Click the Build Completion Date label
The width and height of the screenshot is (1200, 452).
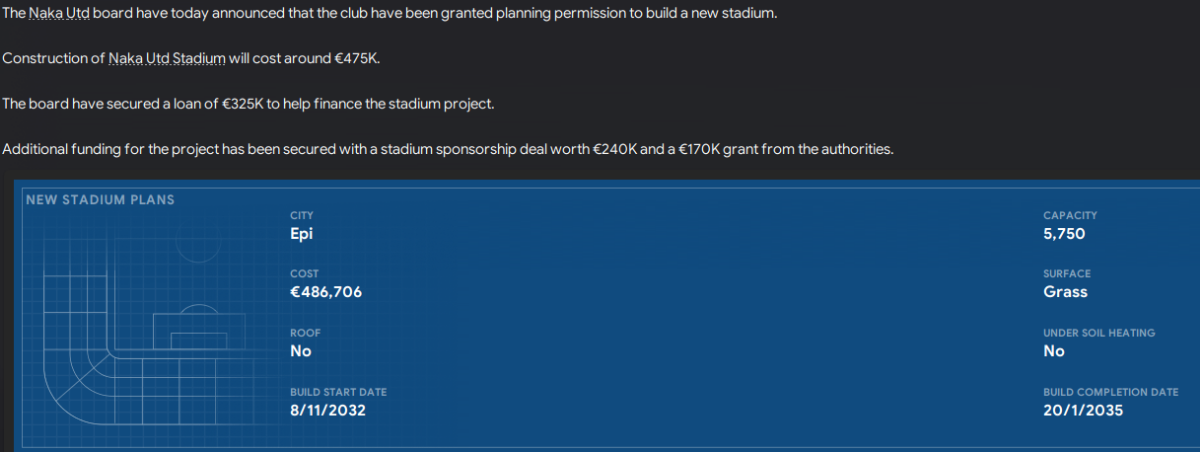1111,392
